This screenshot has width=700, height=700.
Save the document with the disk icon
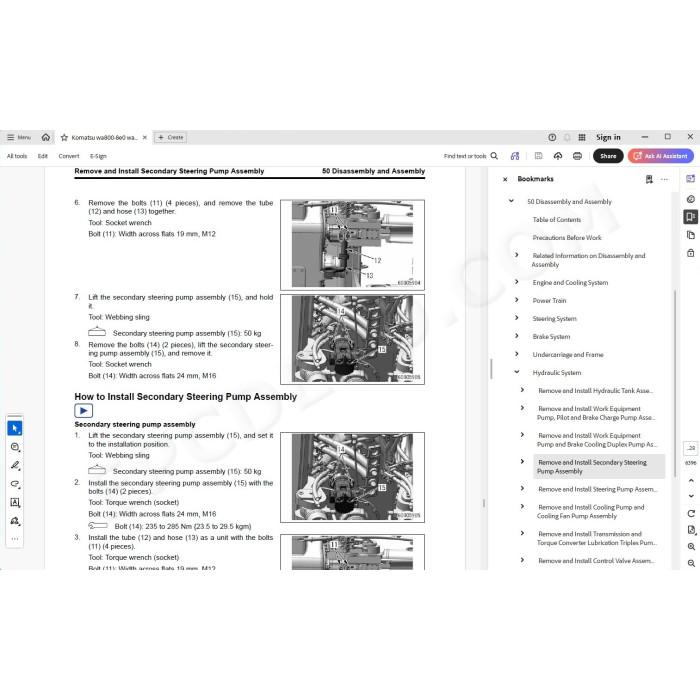pyautogui.click(x=538, y=156)
